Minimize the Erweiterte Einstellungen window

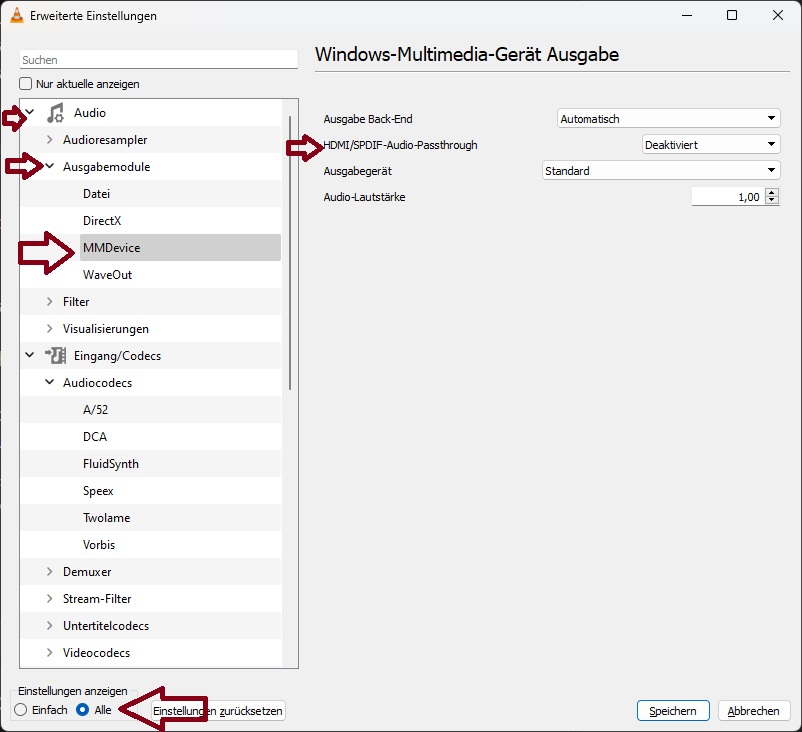(x=687, y=15)
